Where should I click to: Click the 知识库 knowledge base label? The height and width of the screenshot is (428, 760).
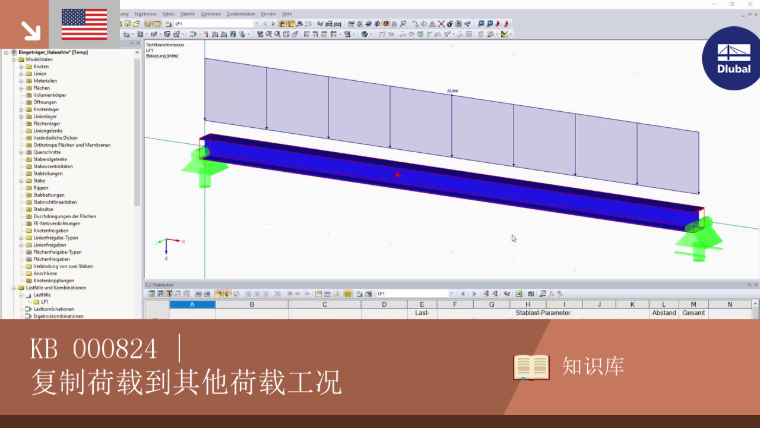coord(593,366)
